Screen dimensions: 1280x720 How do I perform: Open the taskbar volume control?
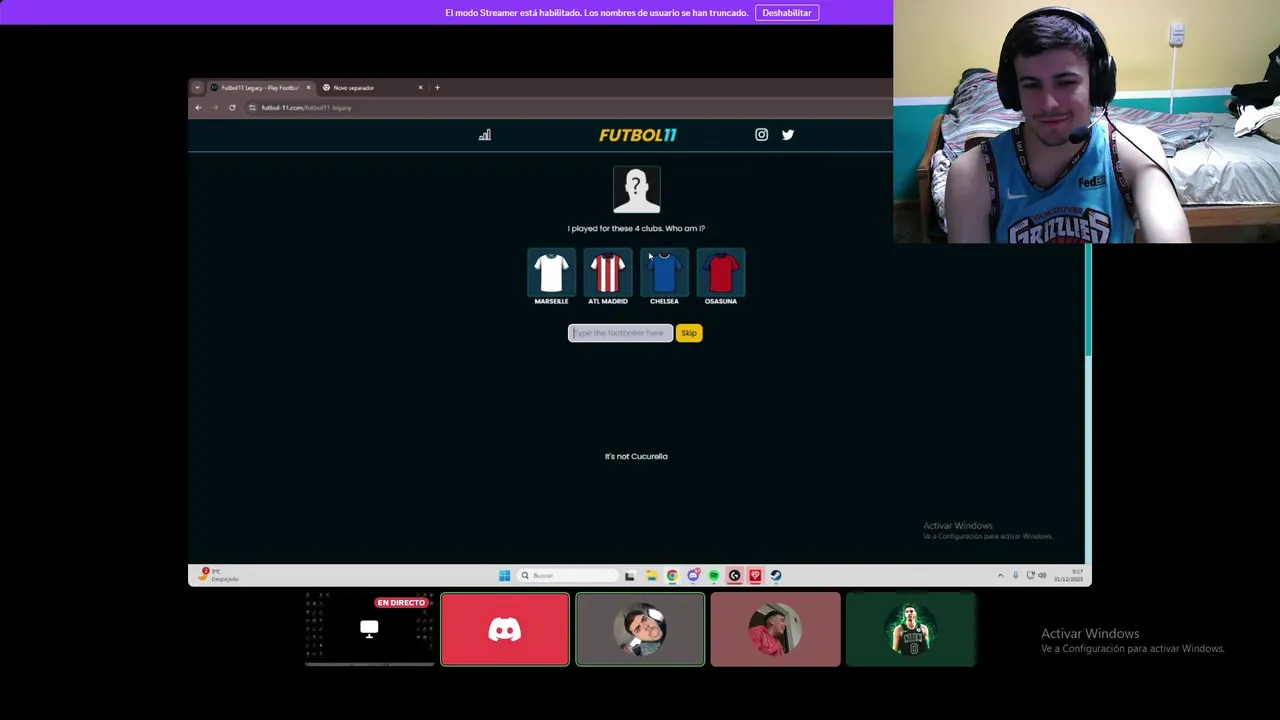tap(1042, 576)
